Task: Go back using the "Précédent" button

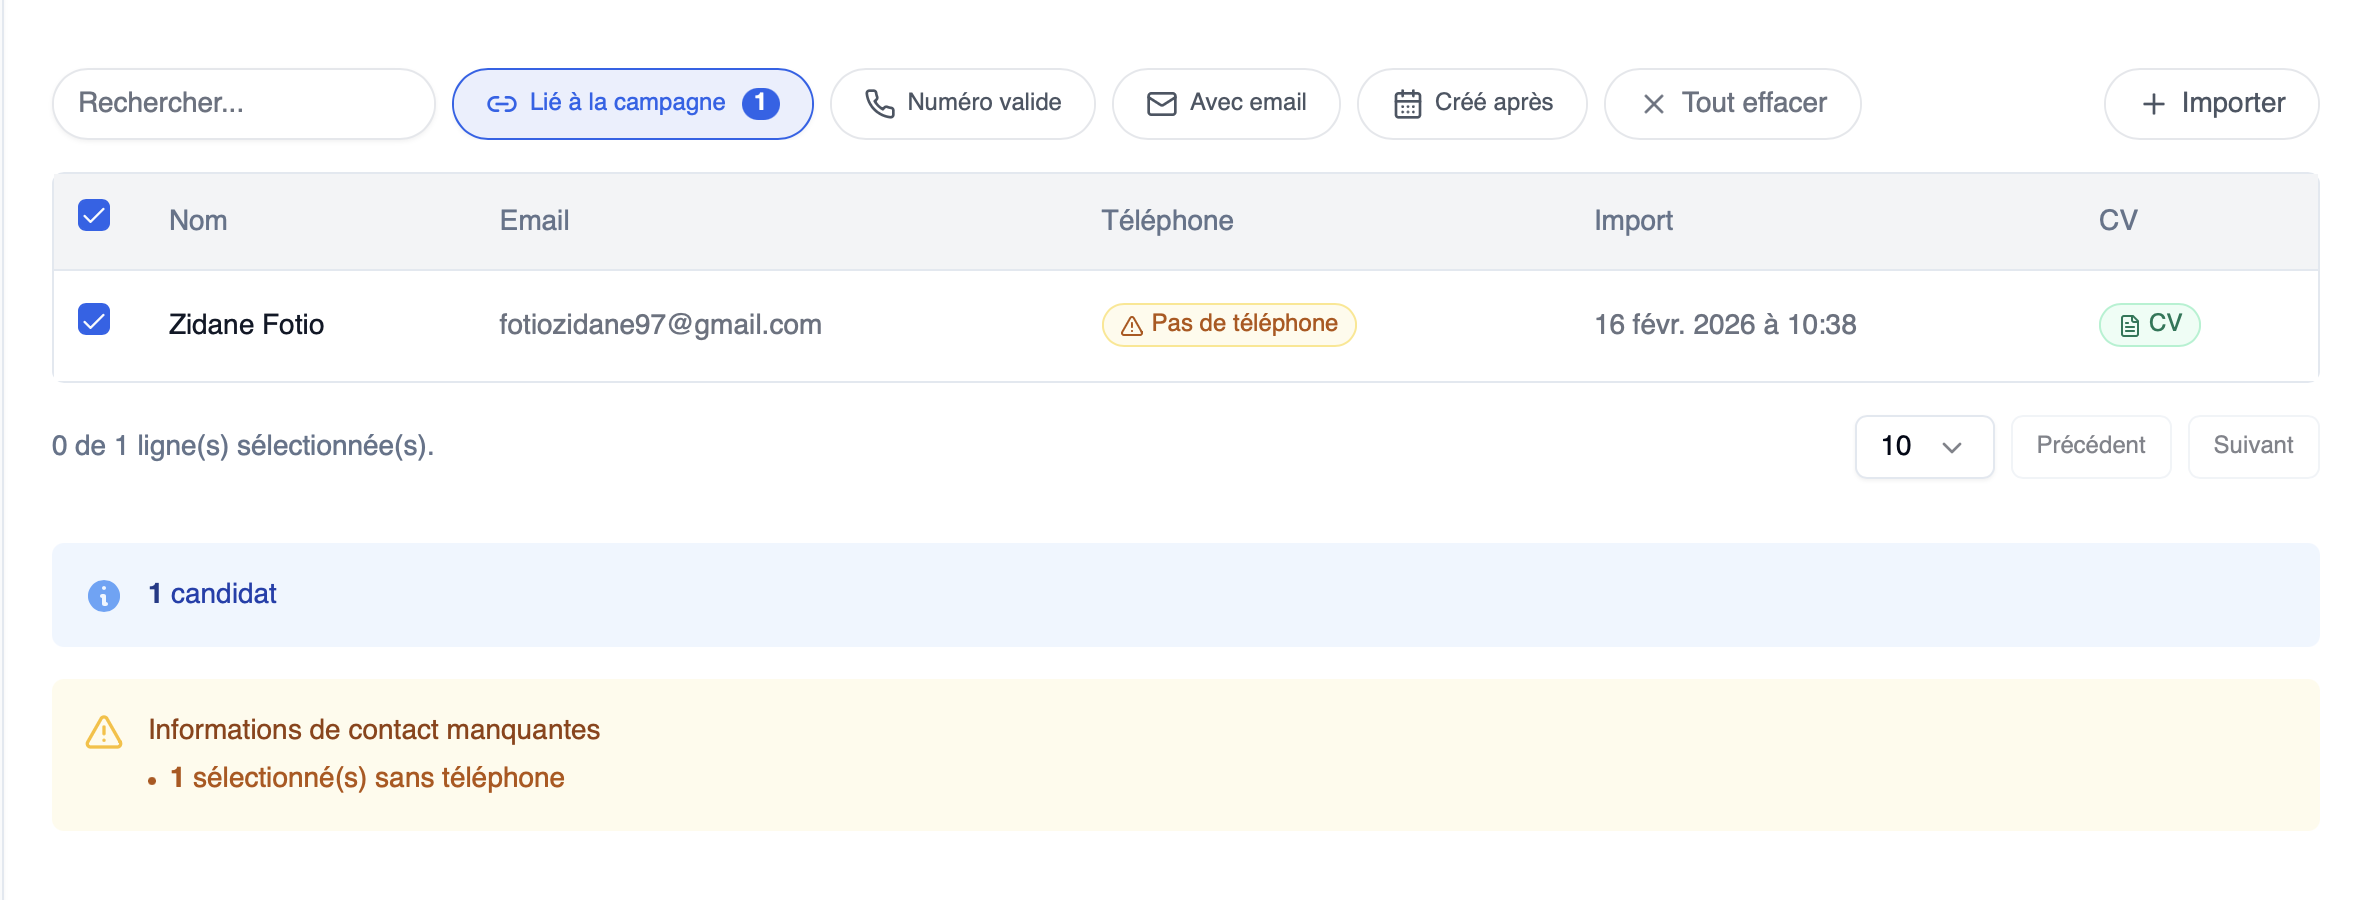Action: coord(2090,446)
